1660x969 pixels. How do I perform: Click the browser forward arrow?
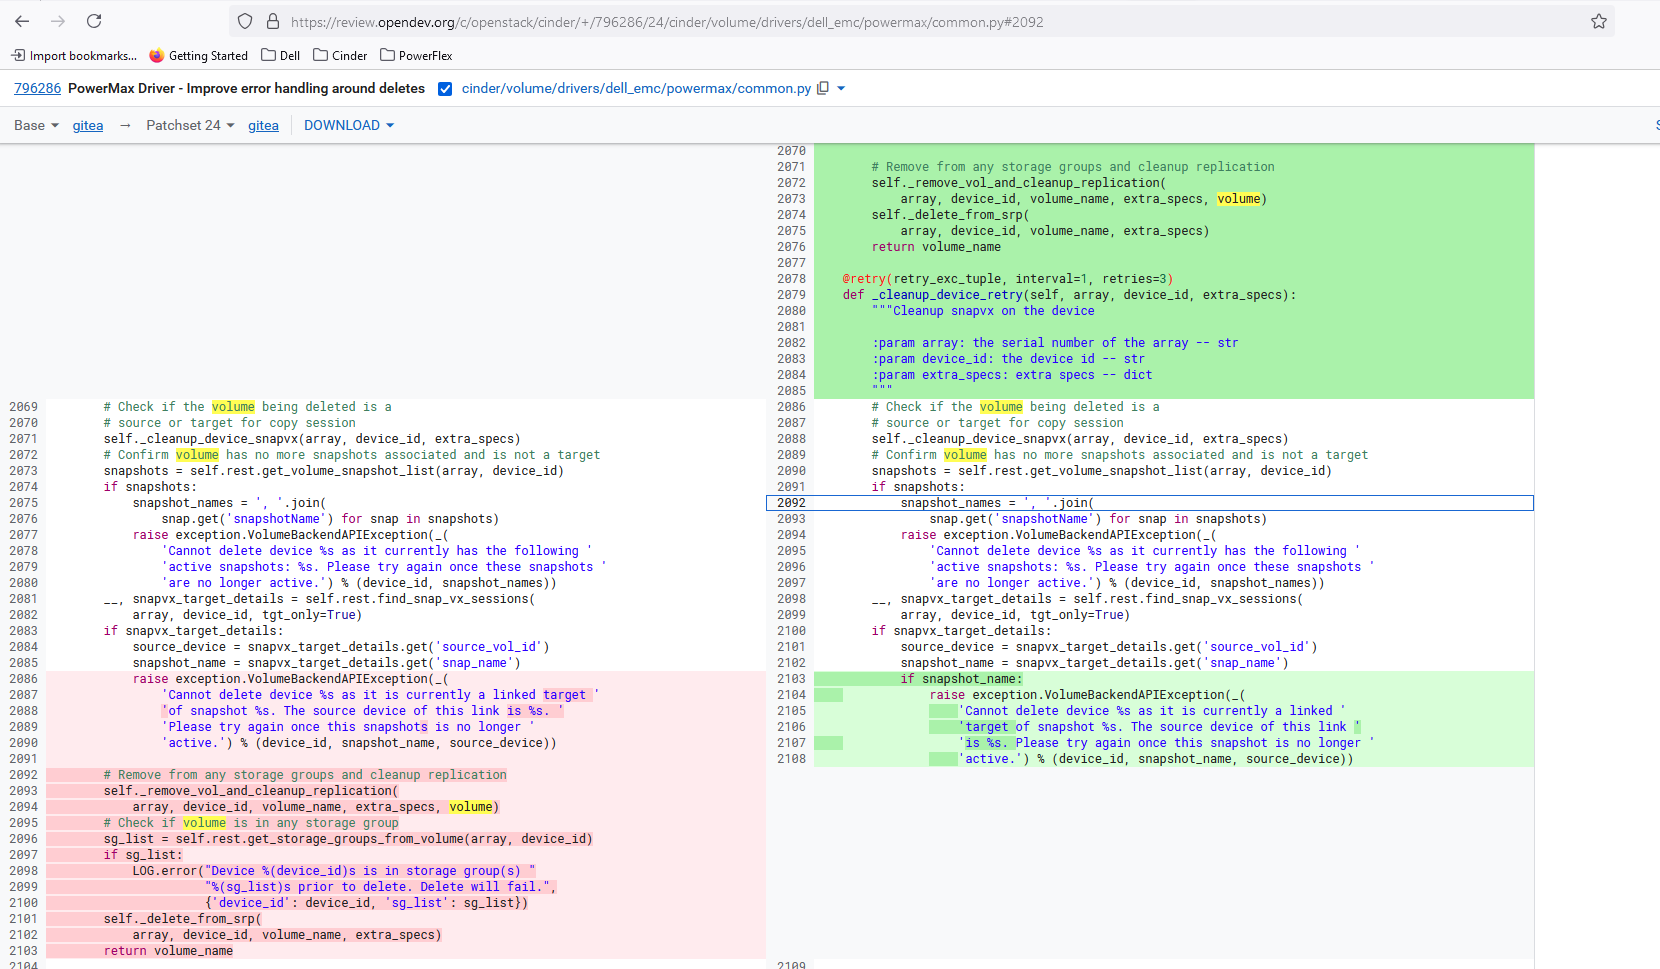[58, 21]
